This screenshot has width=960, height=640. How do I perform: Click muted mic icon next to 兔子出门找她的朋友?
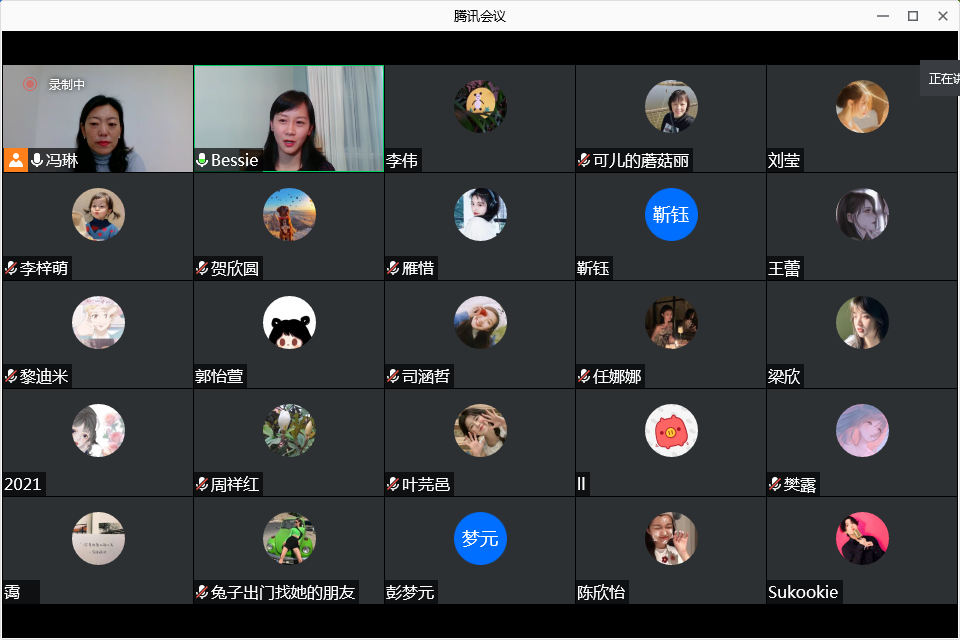[202, 592]
